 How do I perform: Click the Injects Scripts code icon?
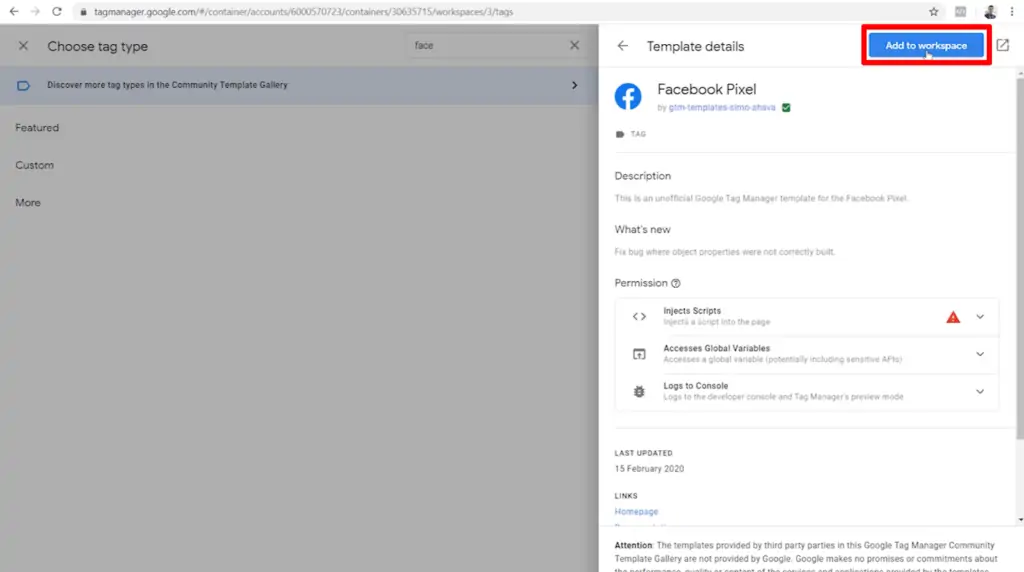tap(639, 317)
